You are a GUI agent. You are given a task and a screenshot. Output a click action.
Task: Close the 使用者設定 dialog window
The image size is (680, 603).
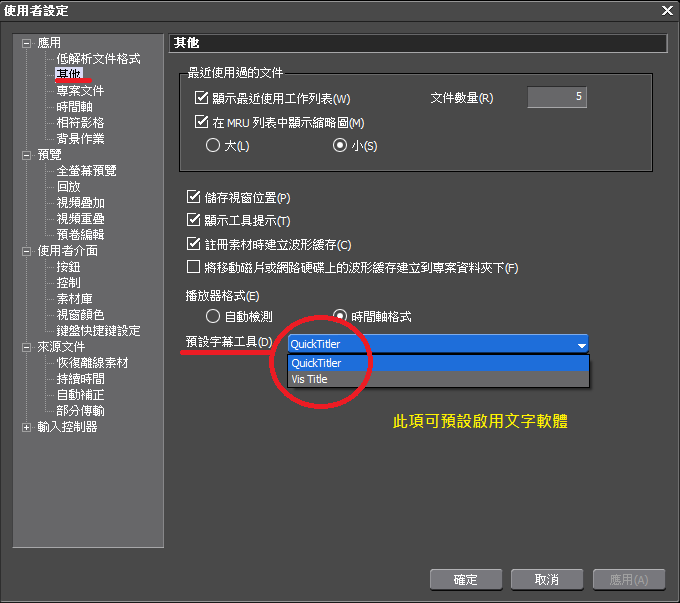[x=667, y=10]
